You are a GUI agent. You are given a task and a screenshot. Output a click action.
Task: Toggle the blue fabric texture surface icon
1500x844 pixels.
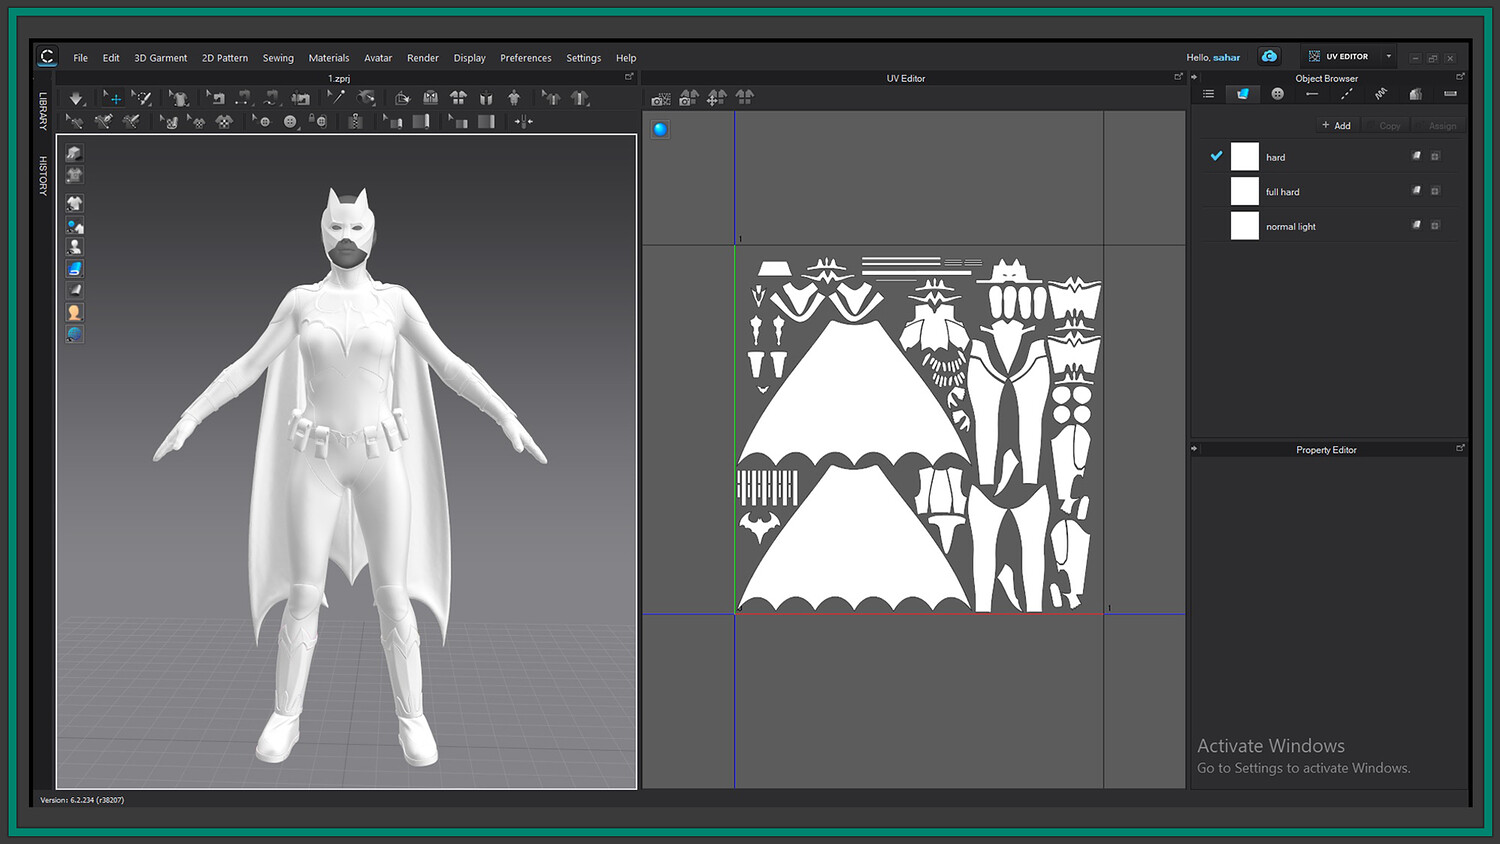click(x=74, y=269)
